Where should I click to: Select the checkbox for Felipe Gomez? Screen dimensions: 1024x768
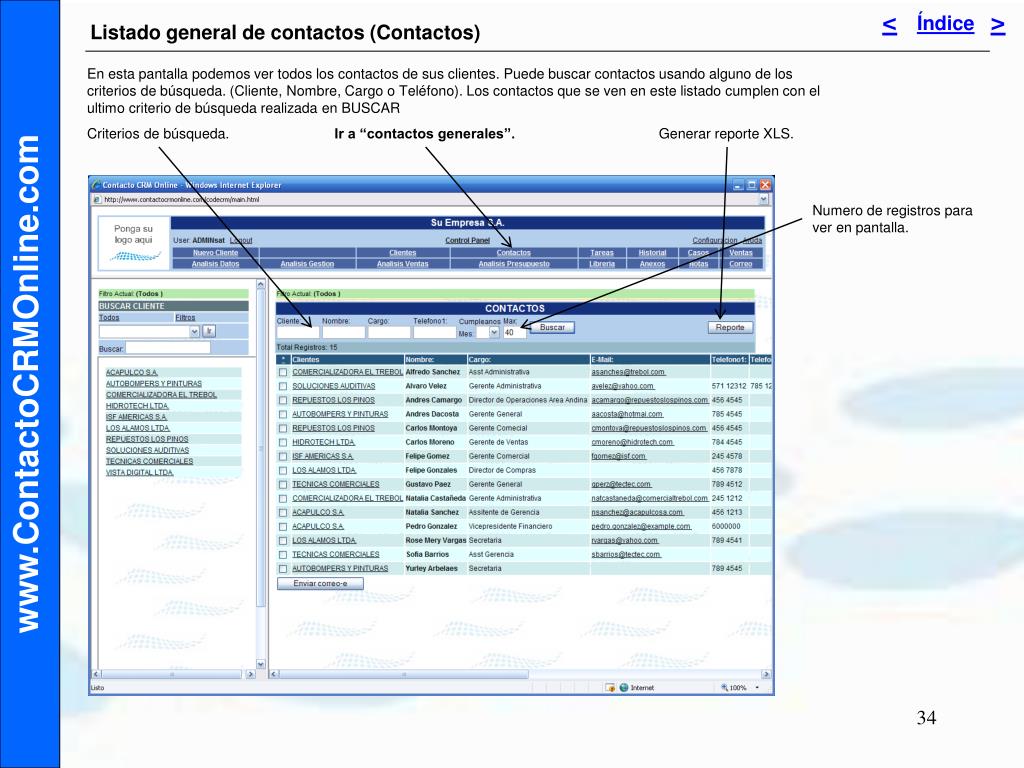[283, 456]
